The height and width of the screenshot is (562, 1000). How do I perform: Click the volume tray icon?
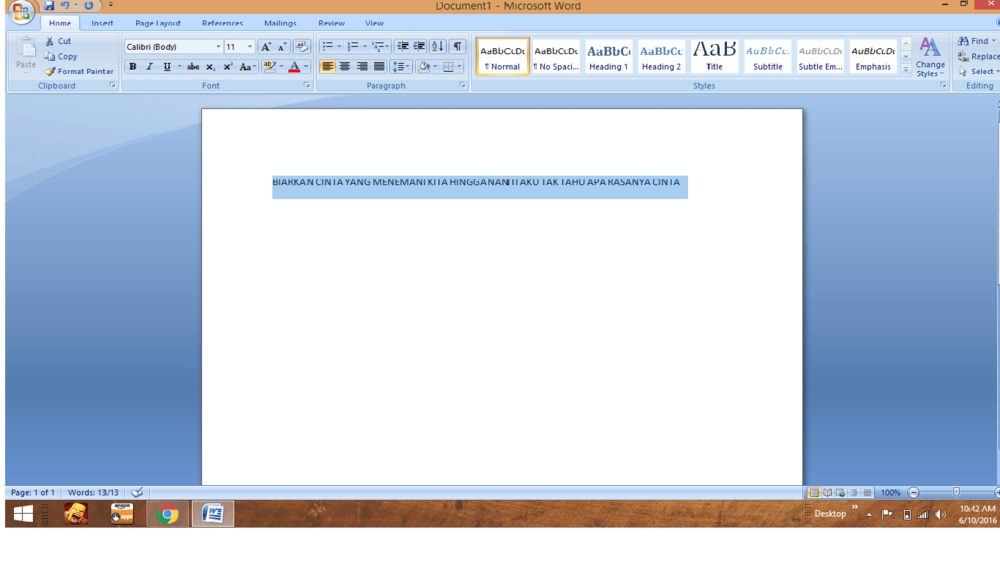point(941,515)
